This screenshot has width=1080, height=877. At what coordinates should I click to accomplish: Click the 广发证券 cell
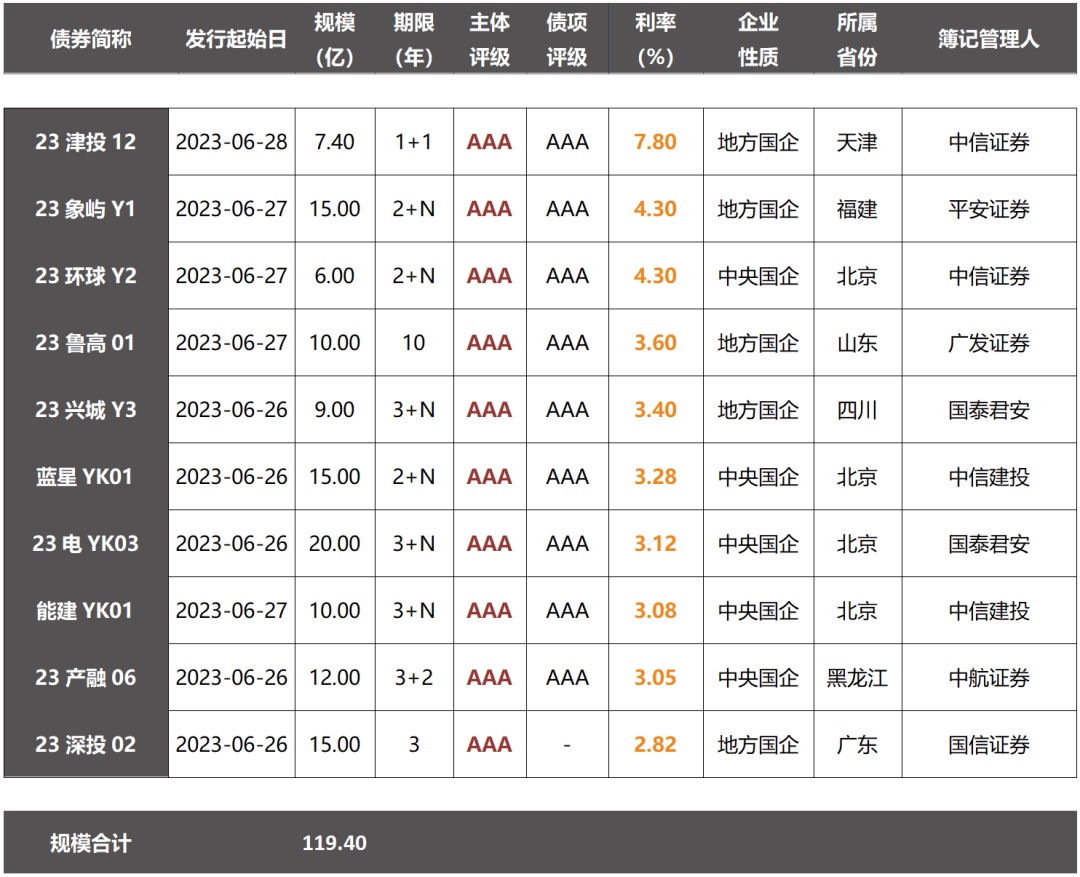pyautogui.click(x=988, y=342)
